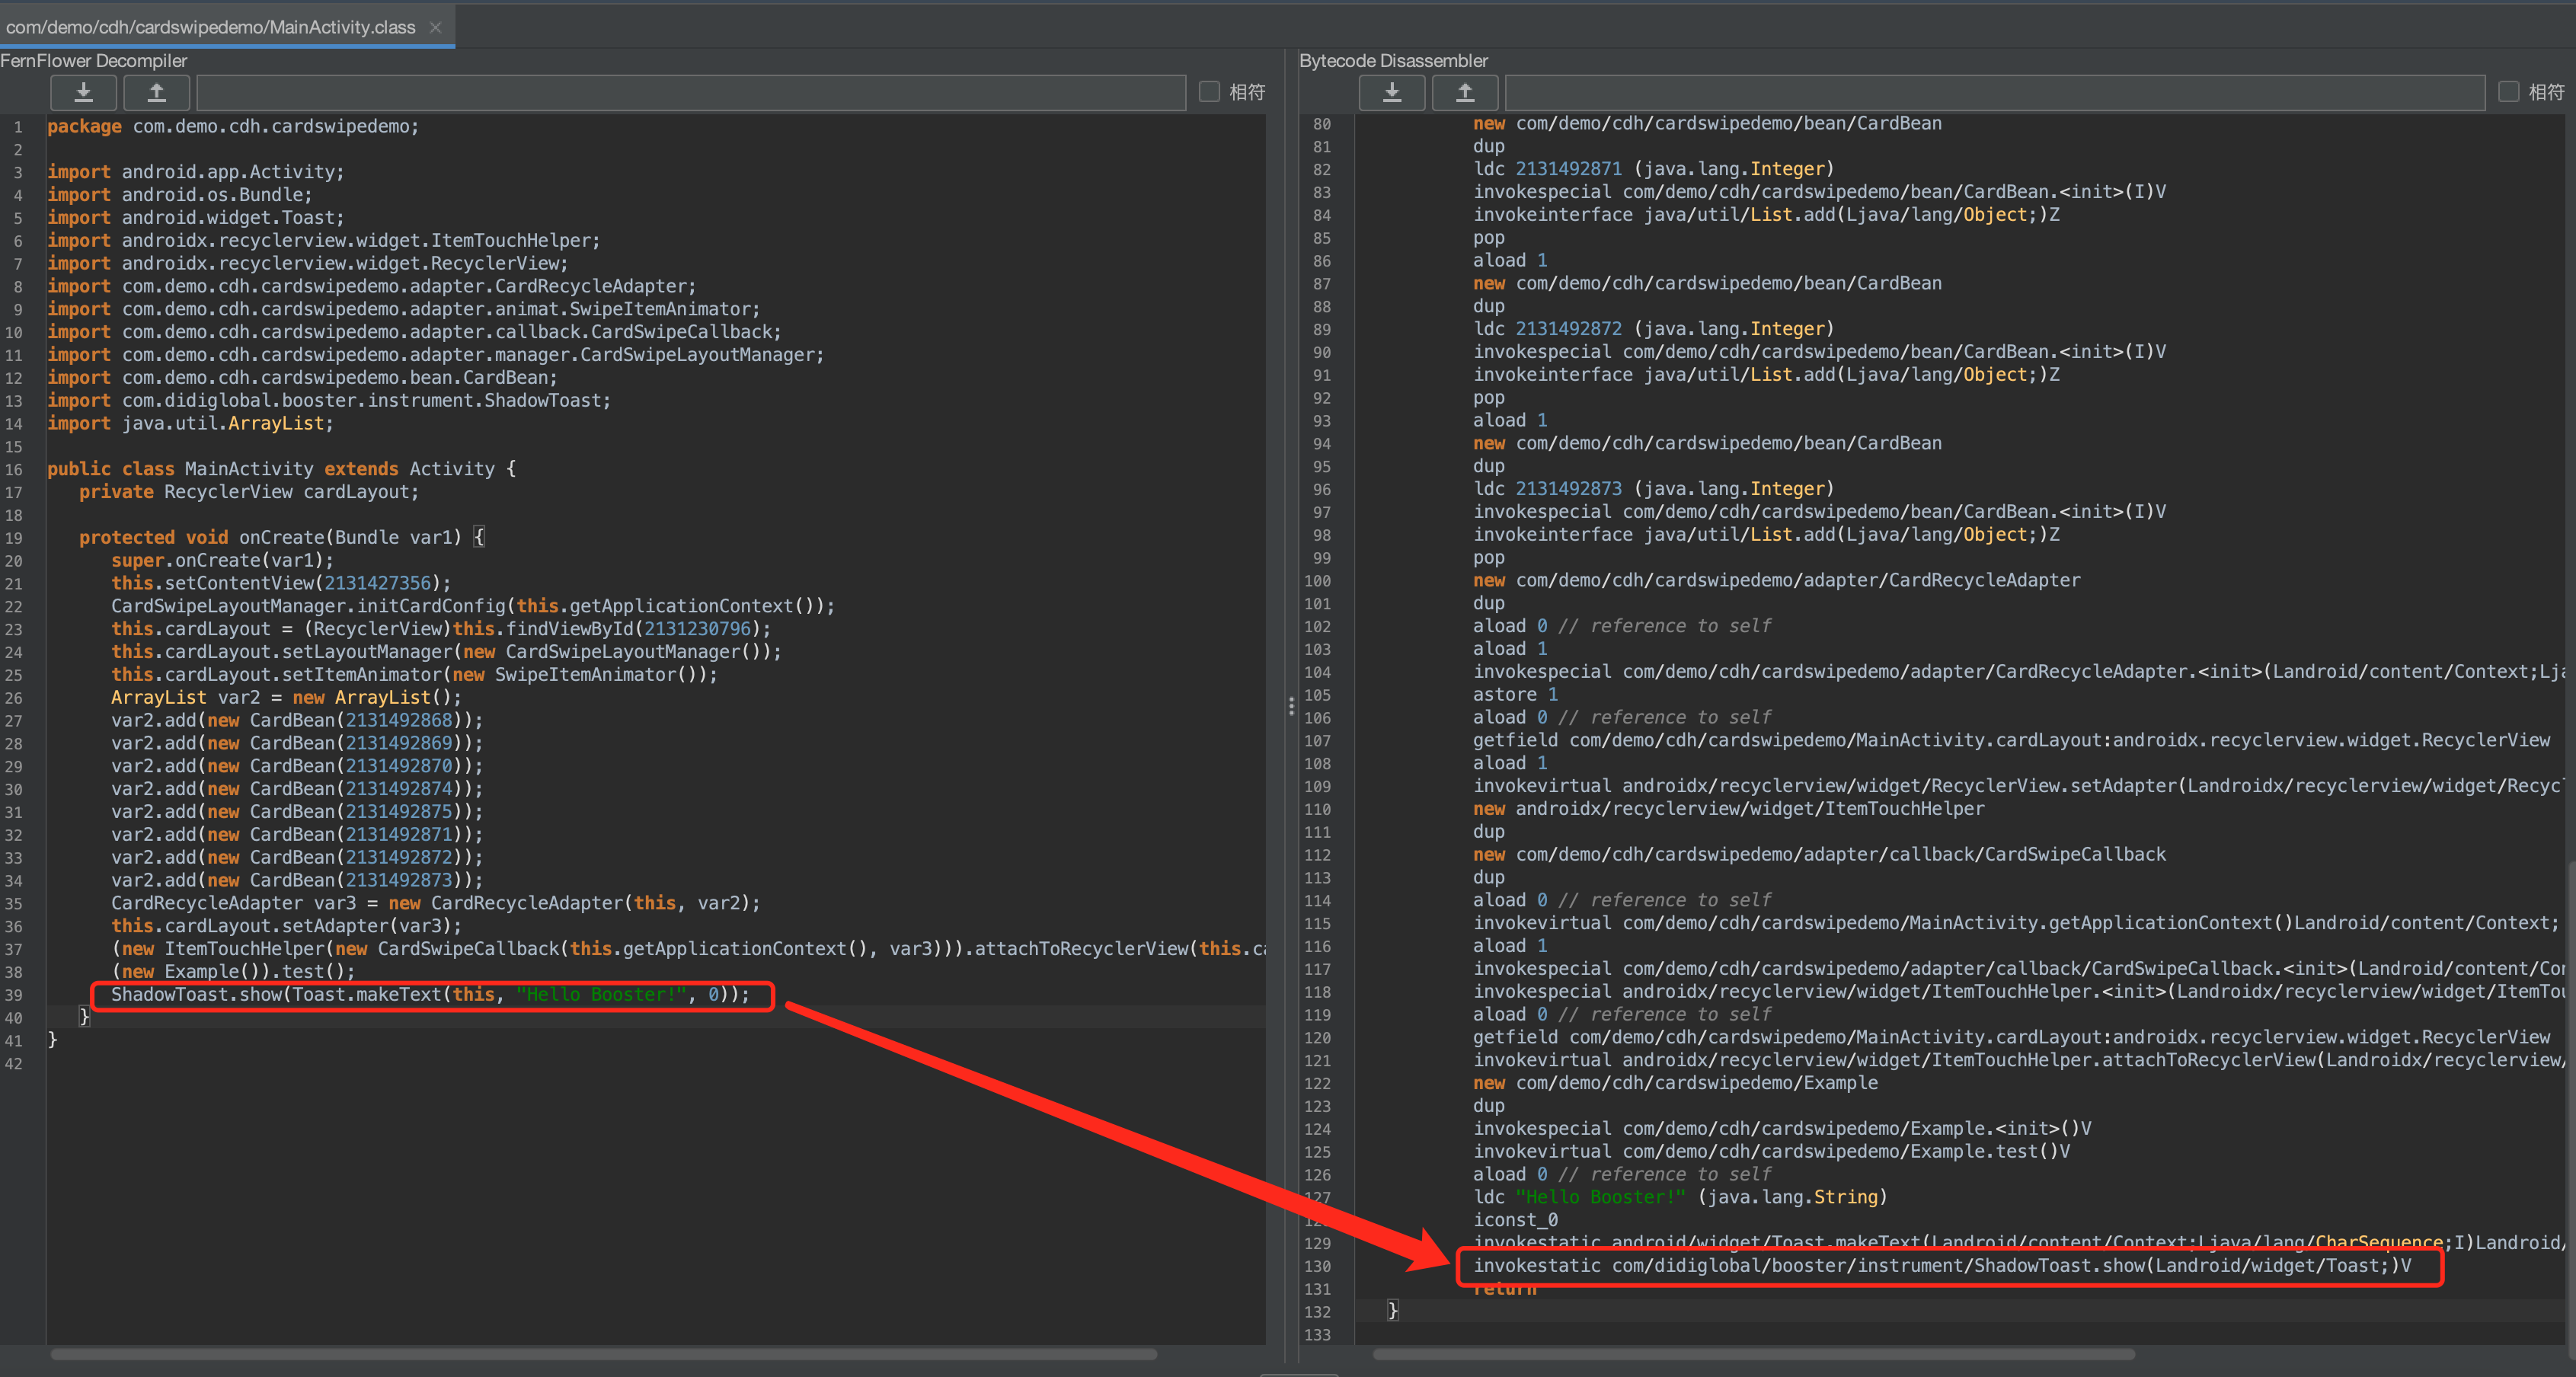
Task: Focus the FernFlower Decompiler search field
Action: [690, 93]
